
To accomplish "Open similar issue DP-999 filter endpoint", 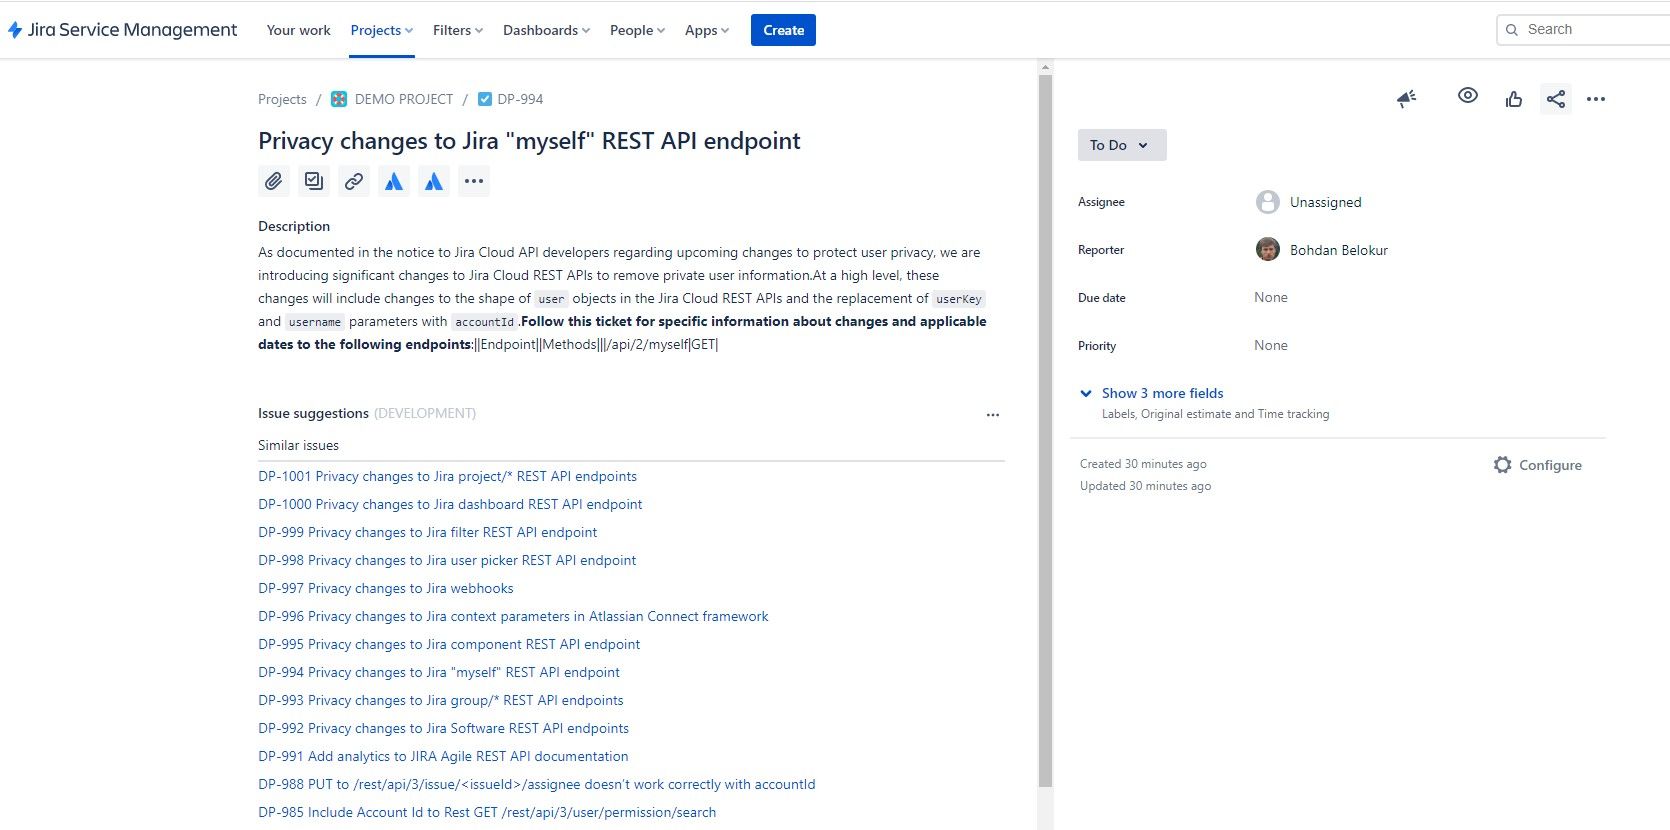I will [x=427, y=532].
